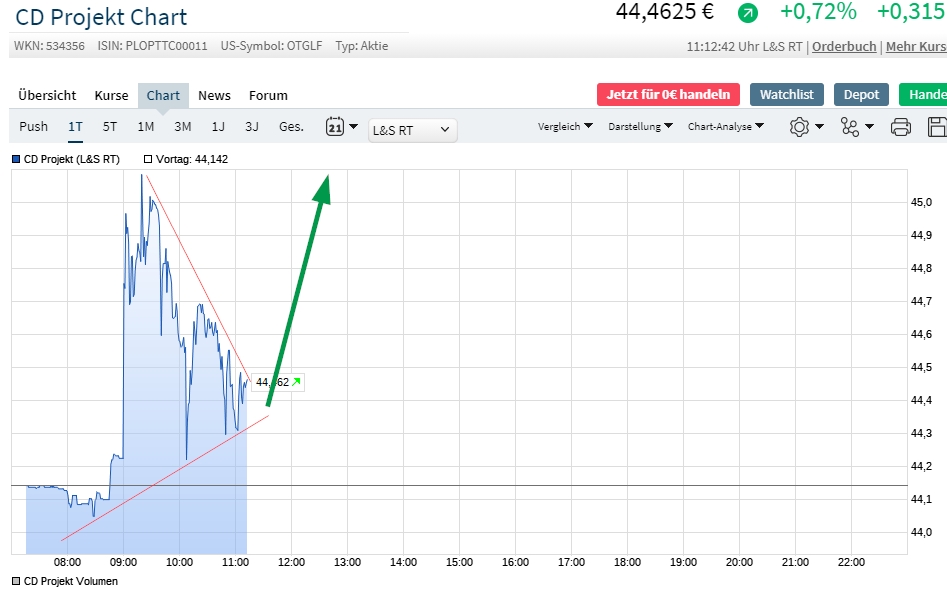This screenshot has width=947, height=589.
Task: Save chart with floppy disk icon
Action: coord(937,127)
